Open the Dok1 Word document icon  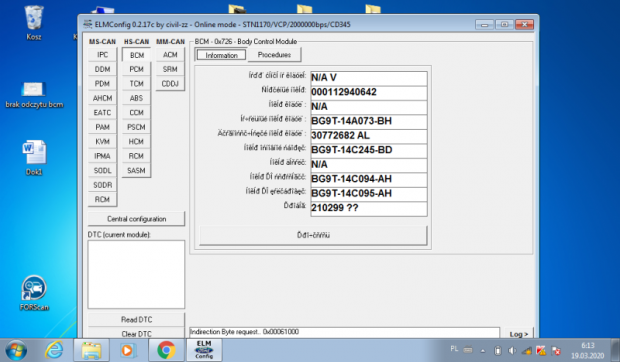pyautogui.click(x=34, y=157)
